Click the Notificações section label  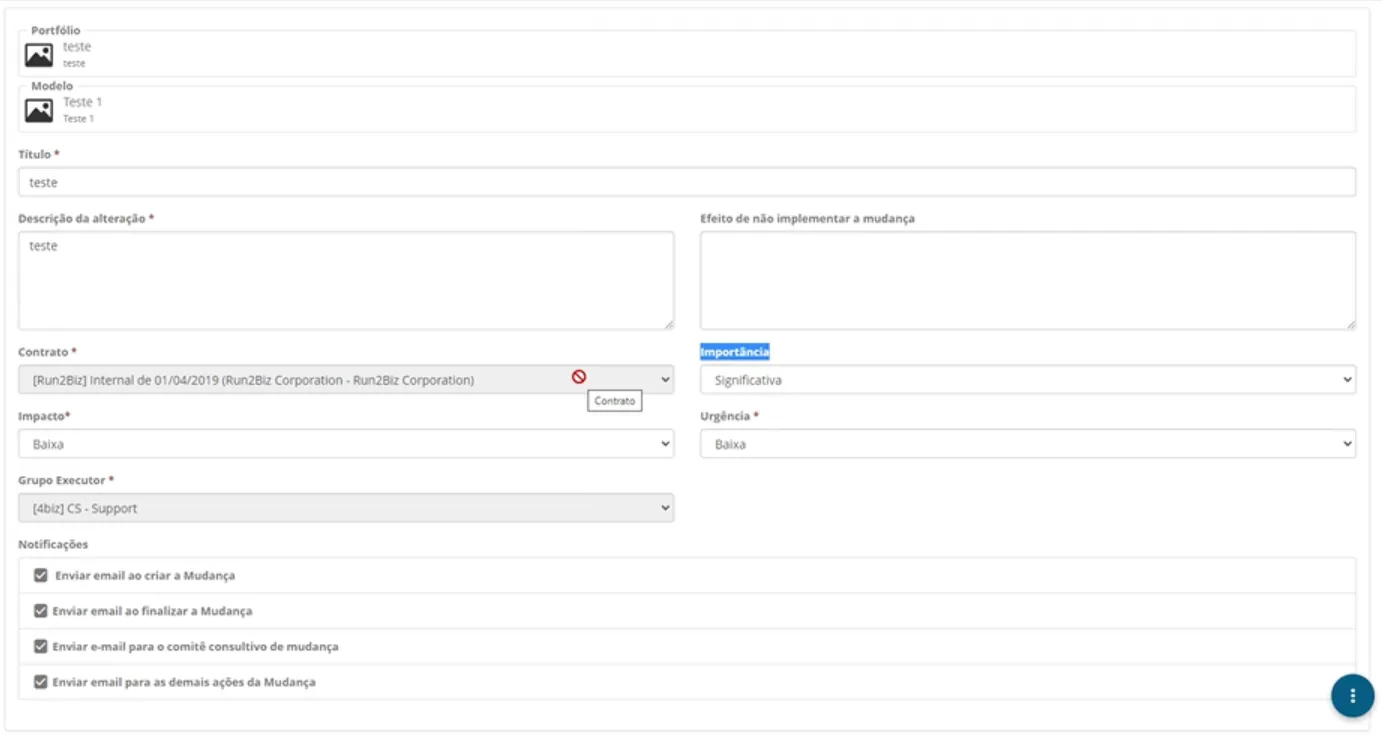53,544
